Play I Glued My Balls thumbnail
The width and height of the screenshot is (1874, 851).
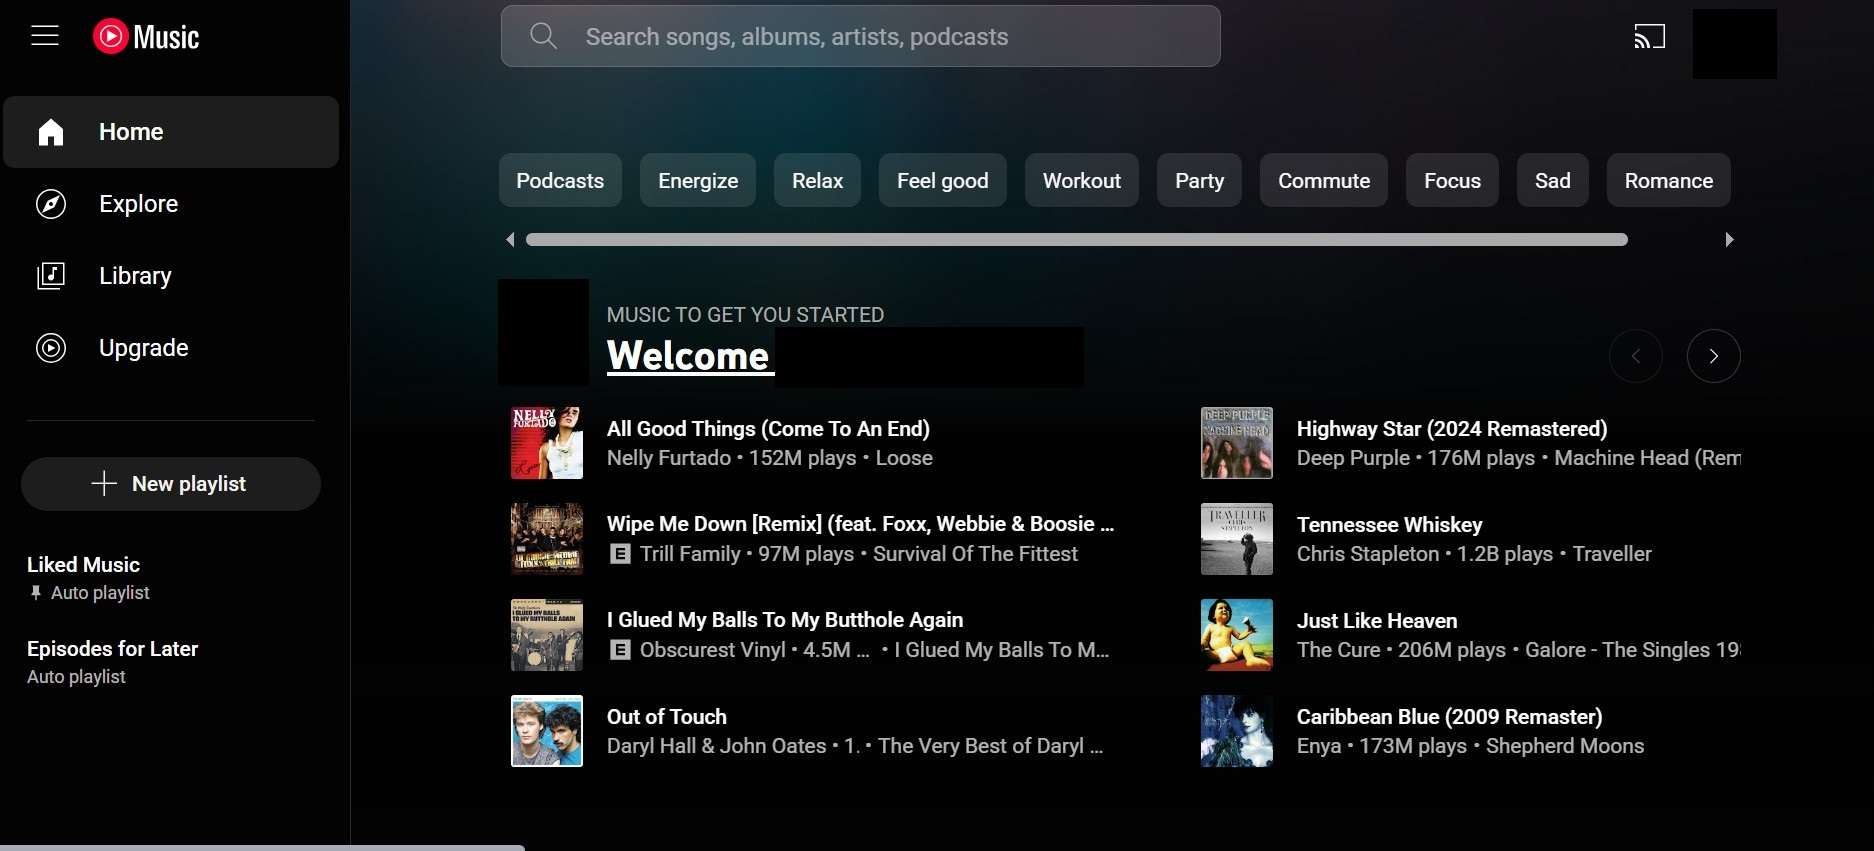(x=547, y=635)
